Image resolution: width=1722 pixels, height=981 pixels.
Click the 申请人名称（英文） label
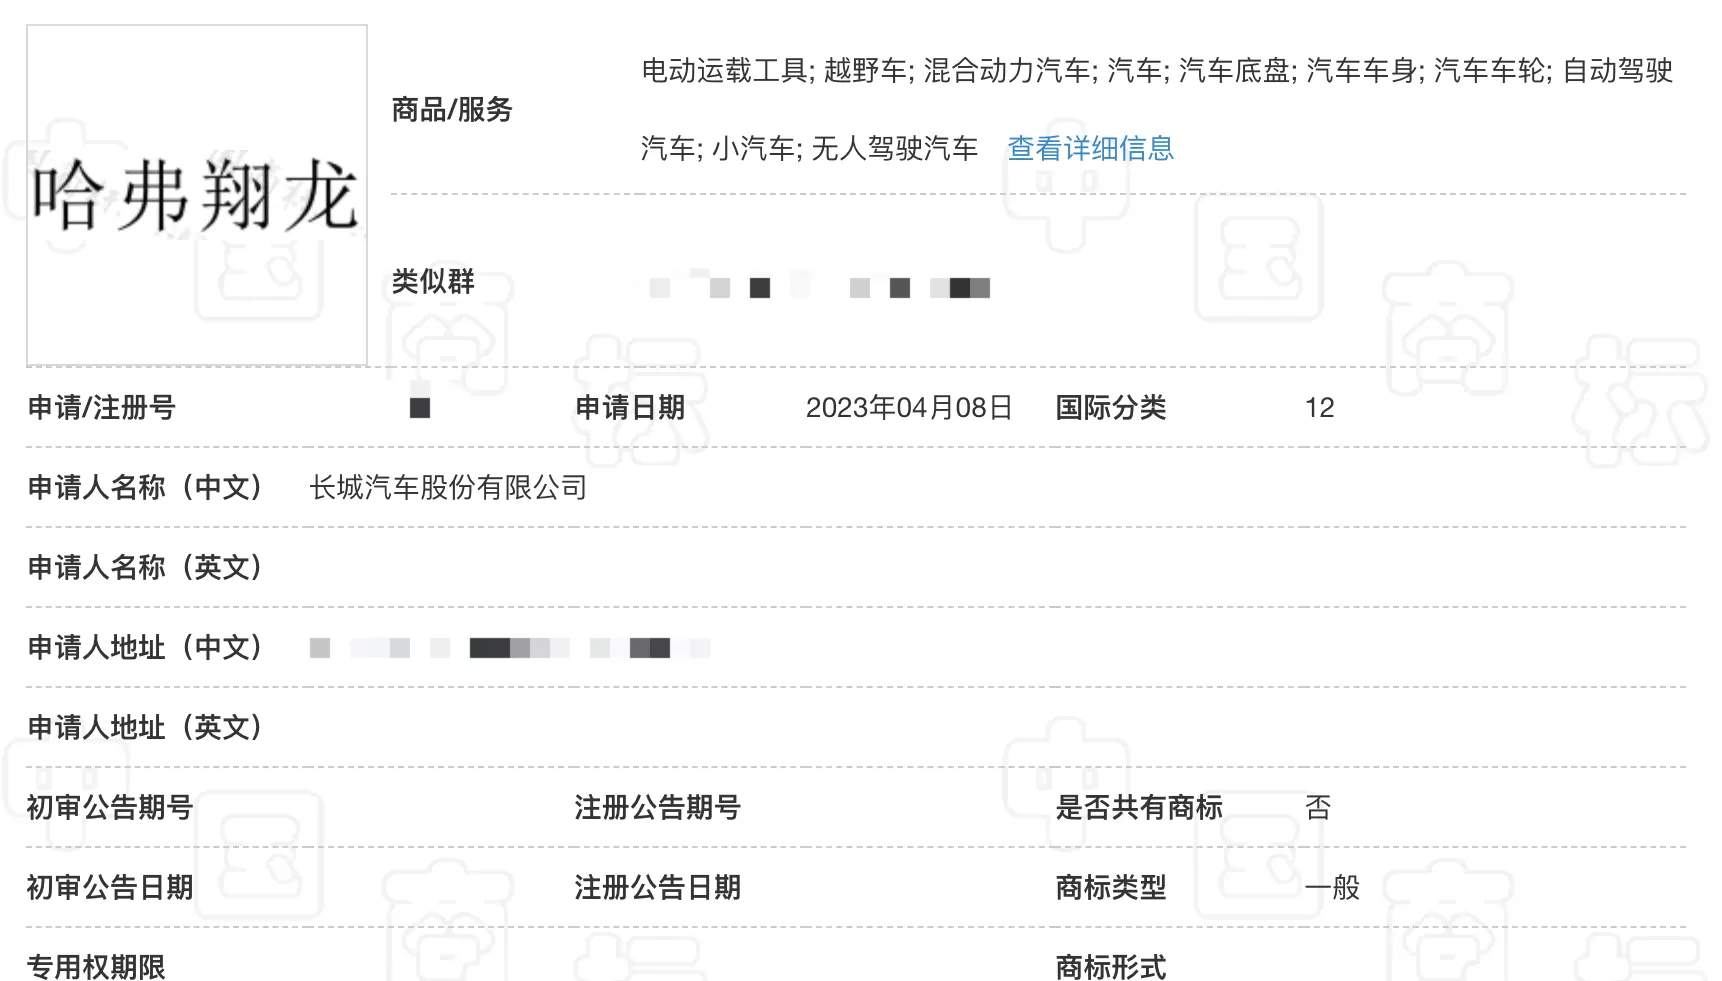coord(145,567)
